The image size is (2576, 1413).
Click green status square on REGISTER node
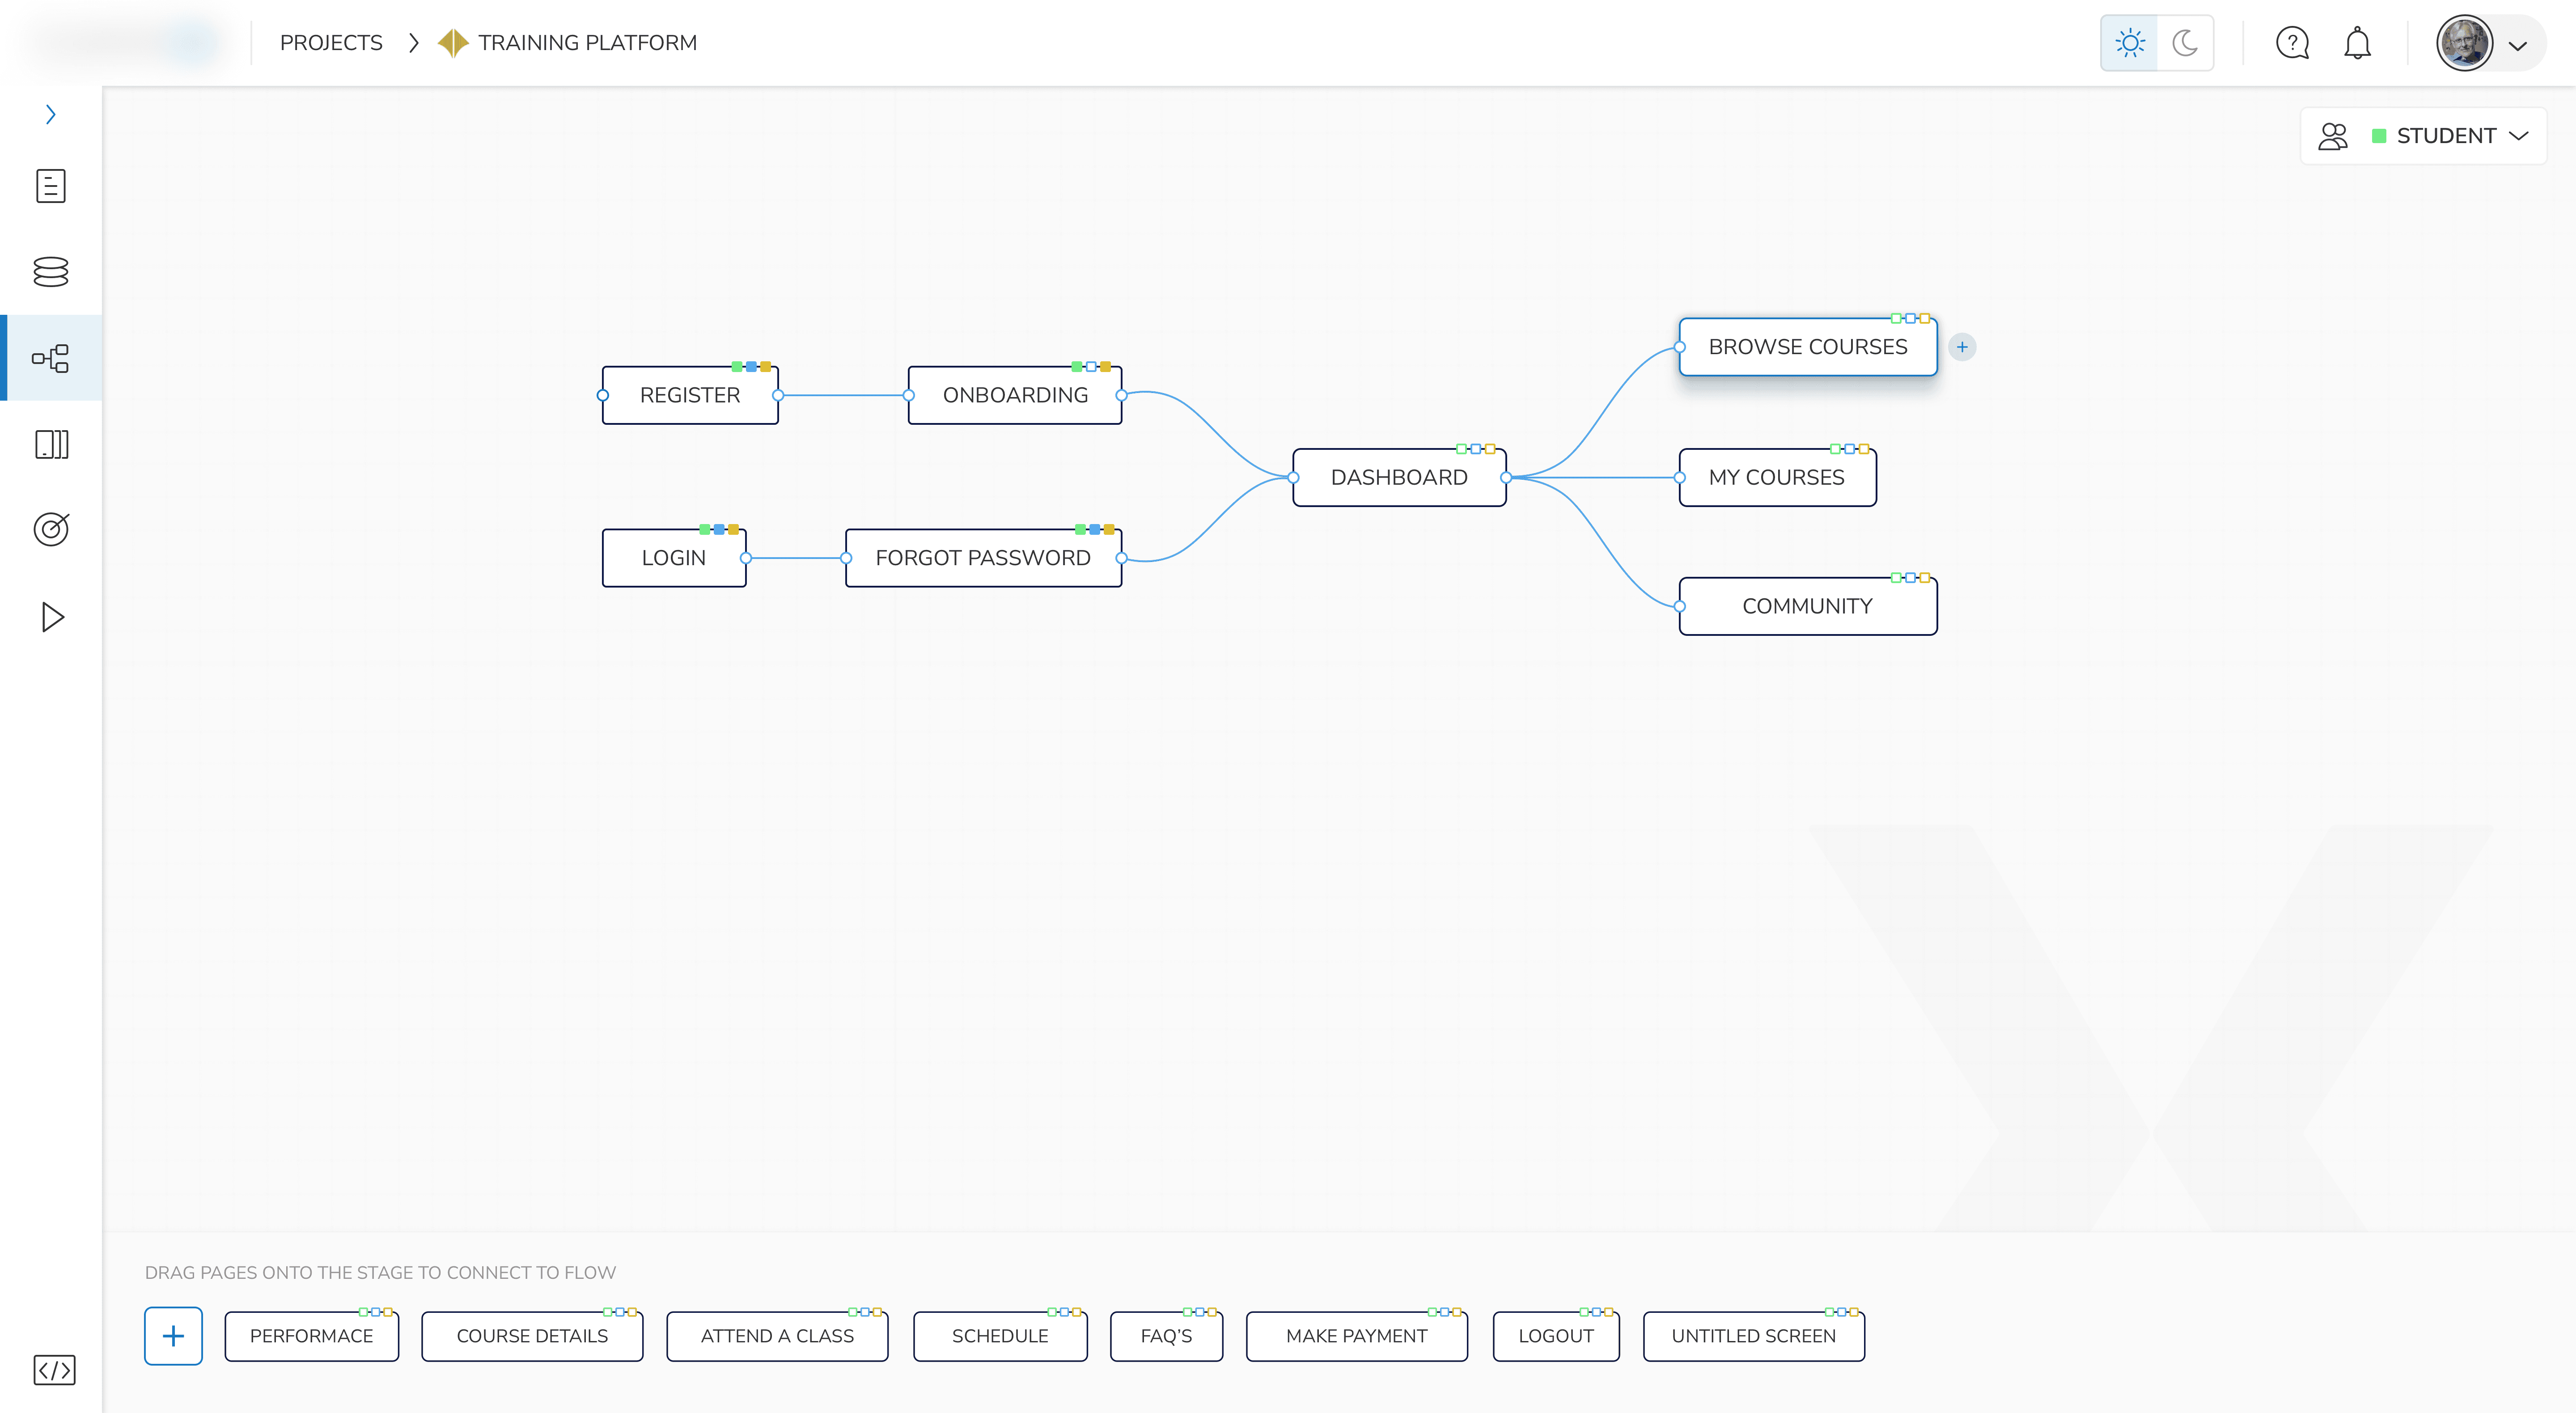[737, 366]
